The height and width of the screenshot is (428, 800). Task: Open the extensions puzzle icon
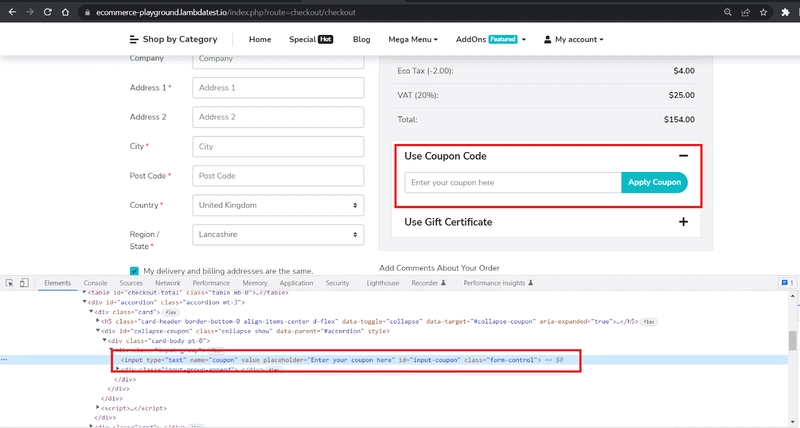coord(785,12)
